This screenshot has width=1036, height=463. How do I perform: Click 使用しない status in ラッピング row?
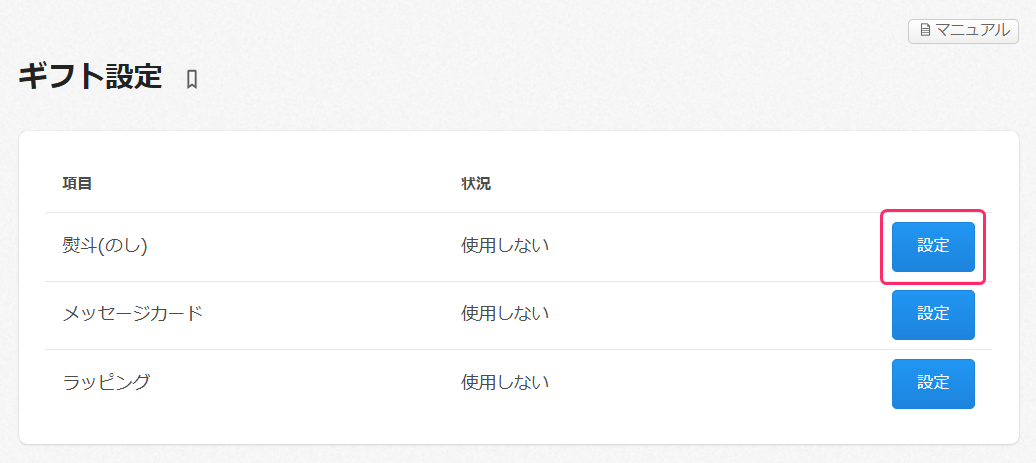505,382
